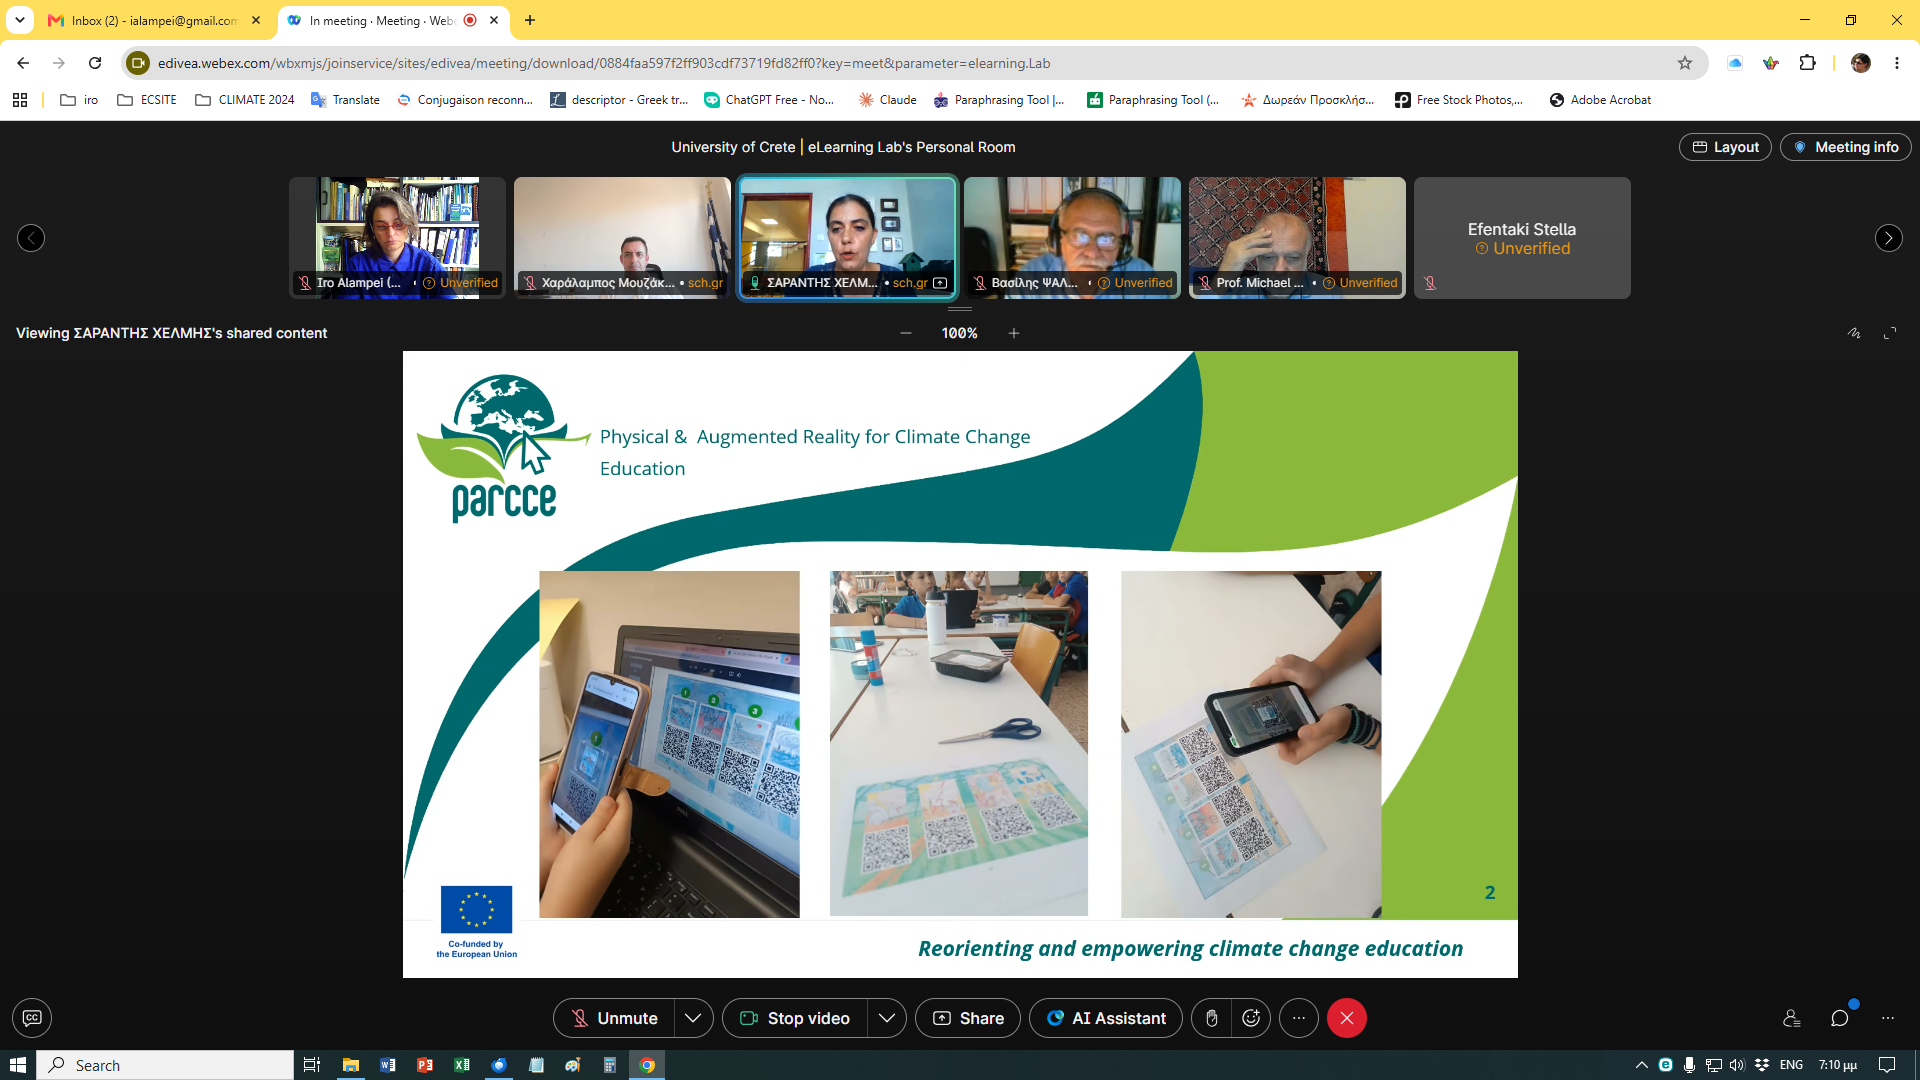Open the Layout options menu

click(x=1725, y=147)
